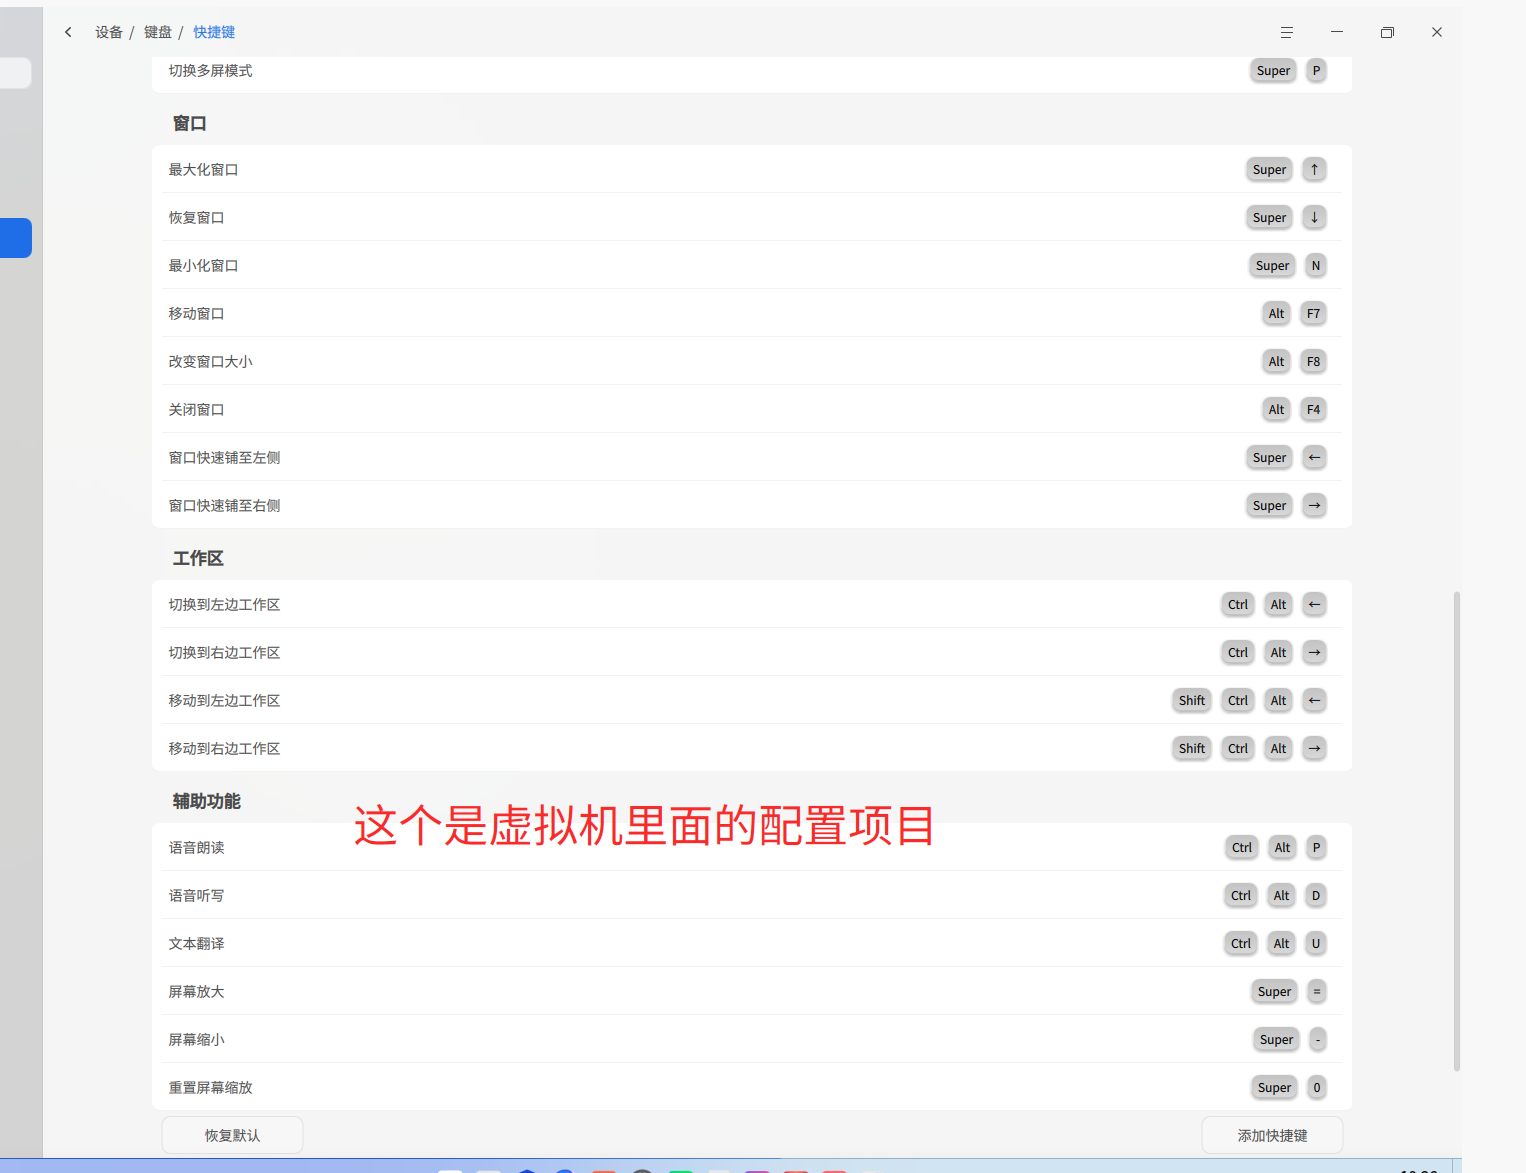Open 键盘 in the breadcrumb

[158, 32]
